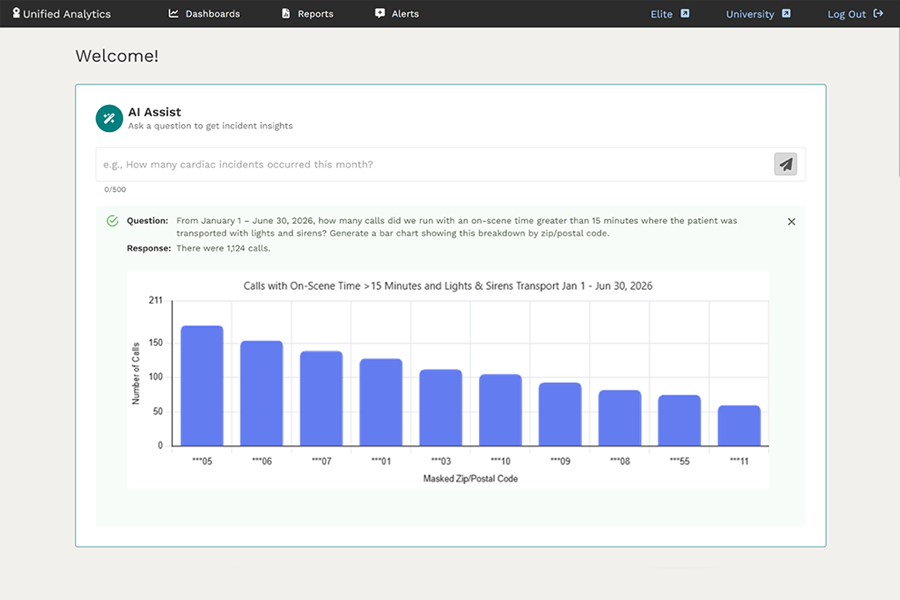This screenshot has height=600, width=900.
Task: Dismiss the response with the X button
Action: click(x=791, y=222)
